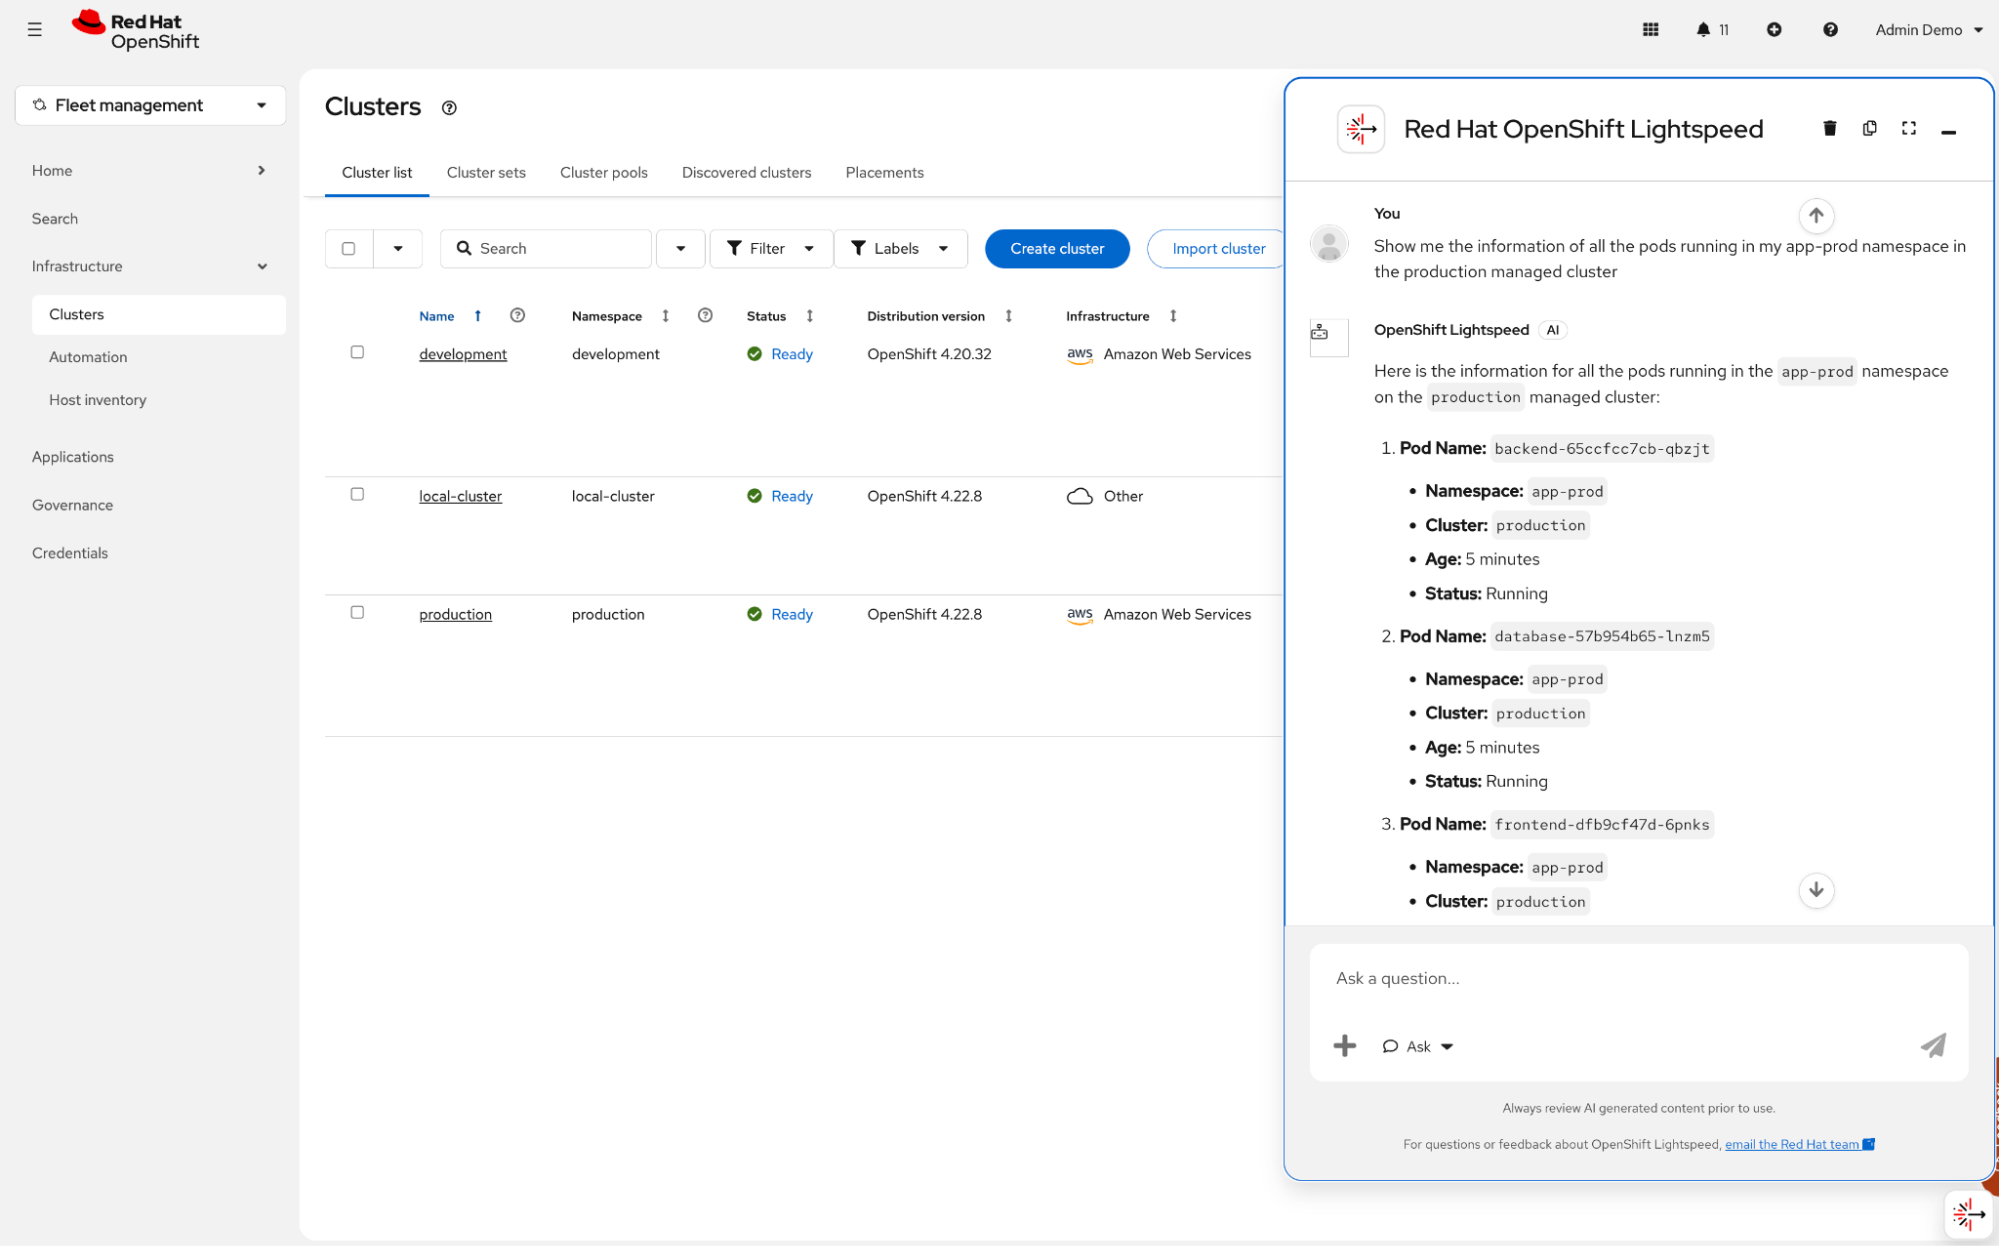The height and width of the screenshot is (1247, 1999).
Task: Copy the Lightspeed conversation
Action: [x=1870, y=129]
